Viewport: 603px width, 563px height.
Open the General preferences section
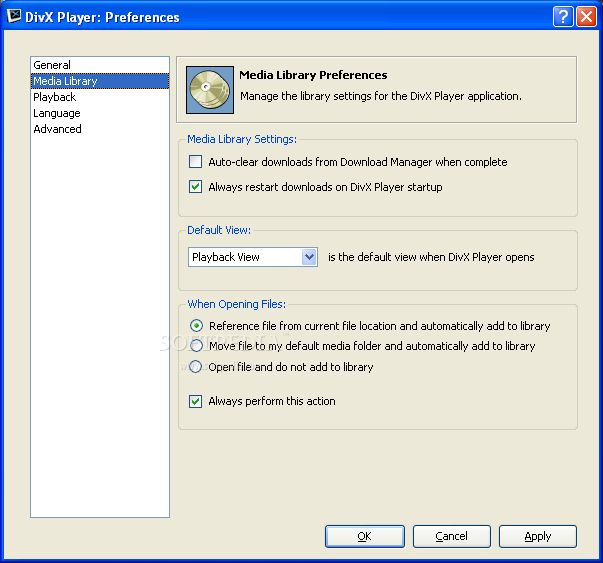coord(100,65)
